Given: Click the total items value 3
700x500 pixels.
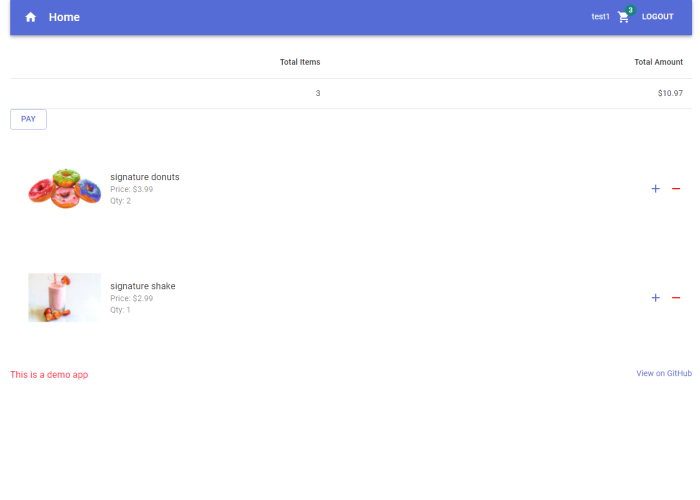Looking at the screenshot, I should [318, 93].
